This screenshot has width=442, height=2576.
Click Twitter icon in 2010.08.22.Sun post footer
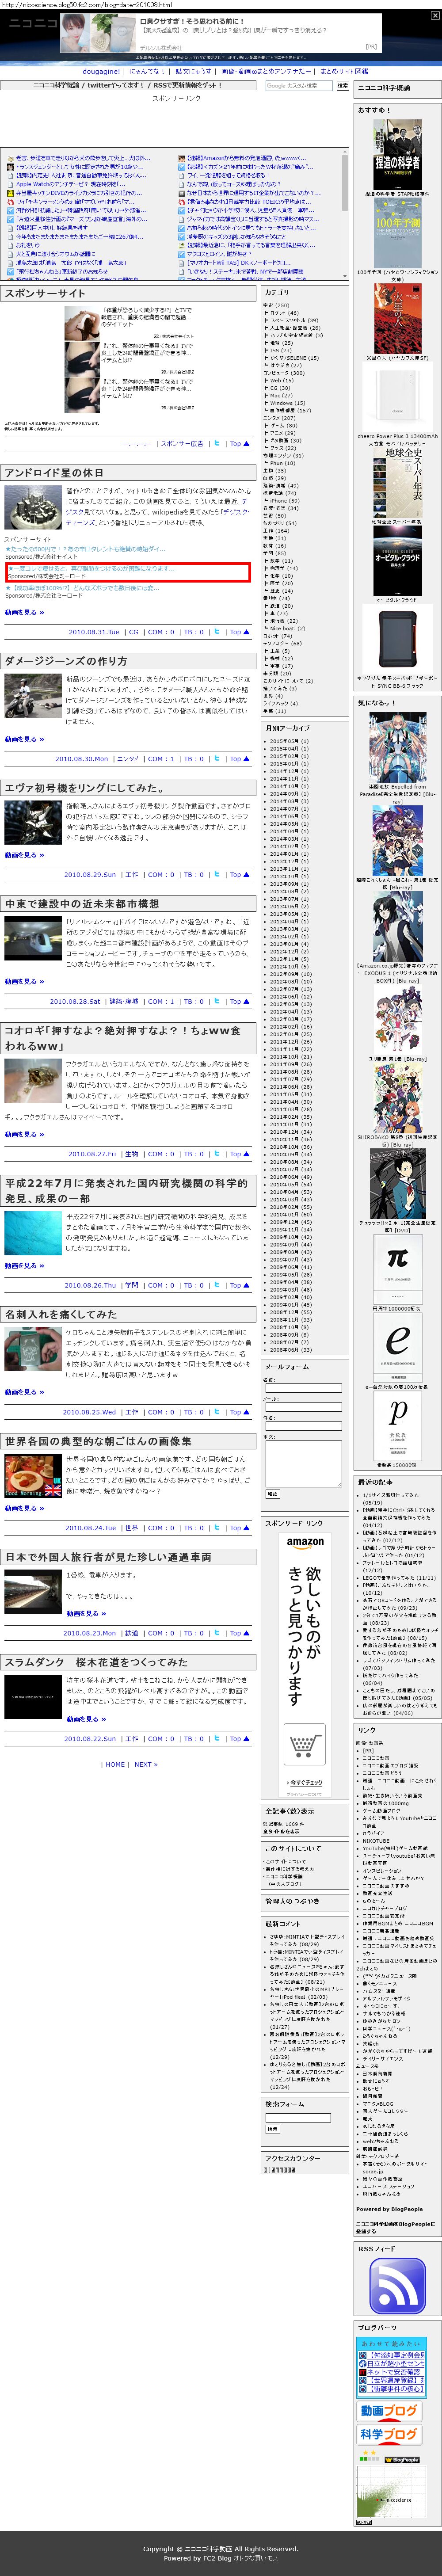(217, 1739)
